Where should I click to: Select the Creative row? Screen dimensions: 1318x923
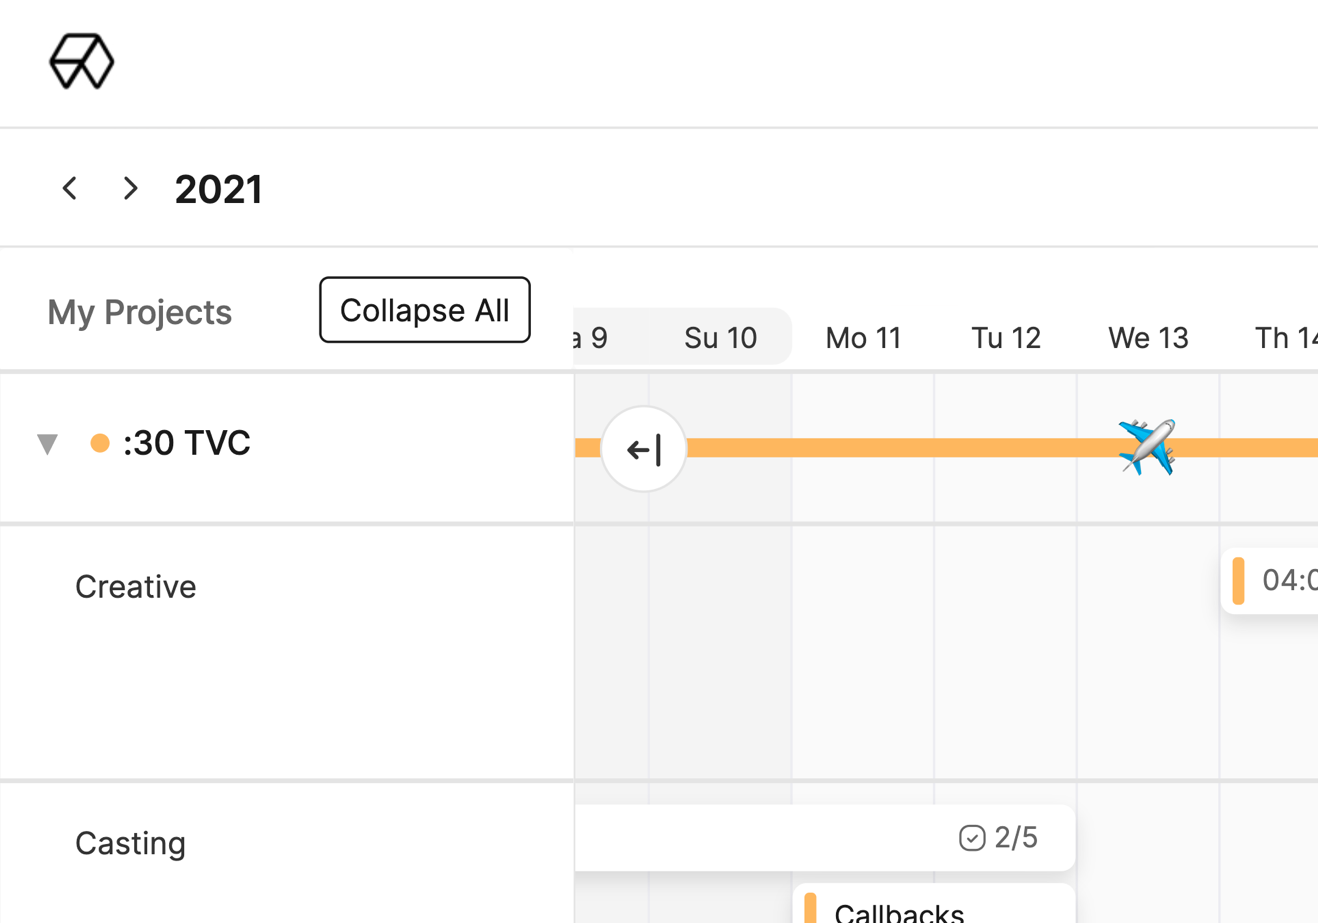coord(136,587)
